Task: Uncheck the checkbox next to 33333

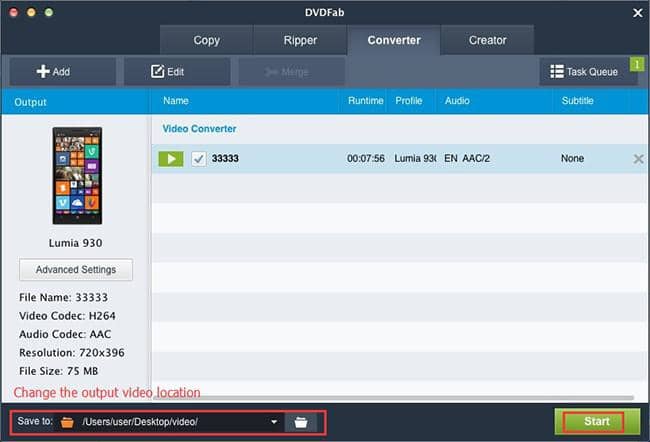Action: [x=199, y=159]
